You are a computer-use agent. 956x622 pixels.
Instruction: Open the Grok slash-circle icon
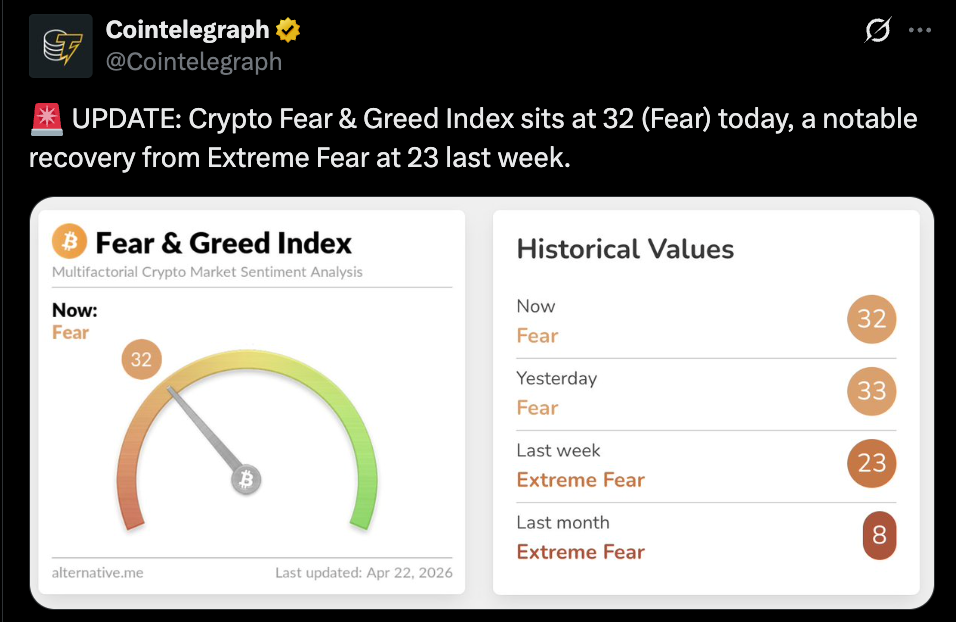pos(877,31)
